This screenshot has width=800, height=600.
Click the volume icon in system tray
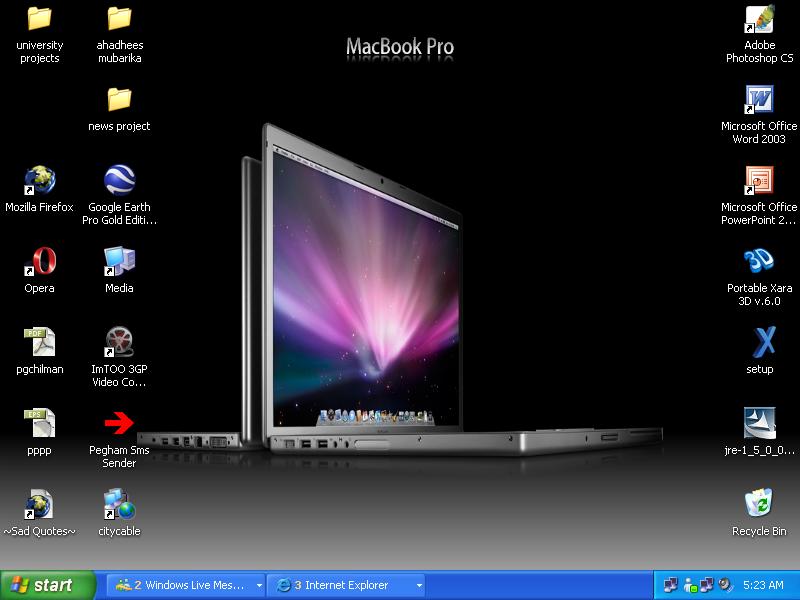pyautogui.click(x=724, y=585)
